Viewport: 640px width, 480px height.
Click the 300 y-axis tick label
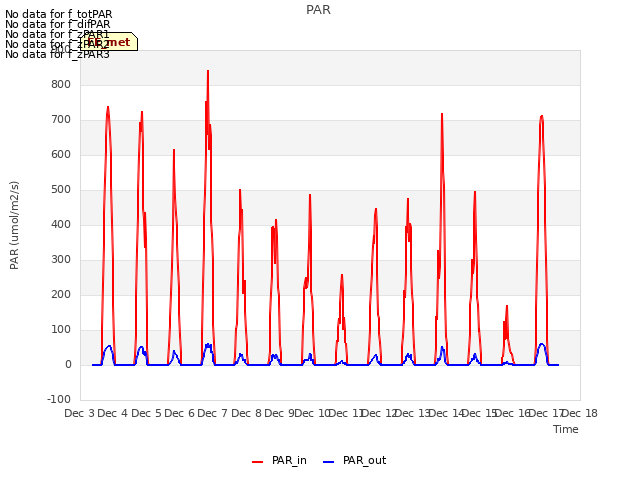61,260
